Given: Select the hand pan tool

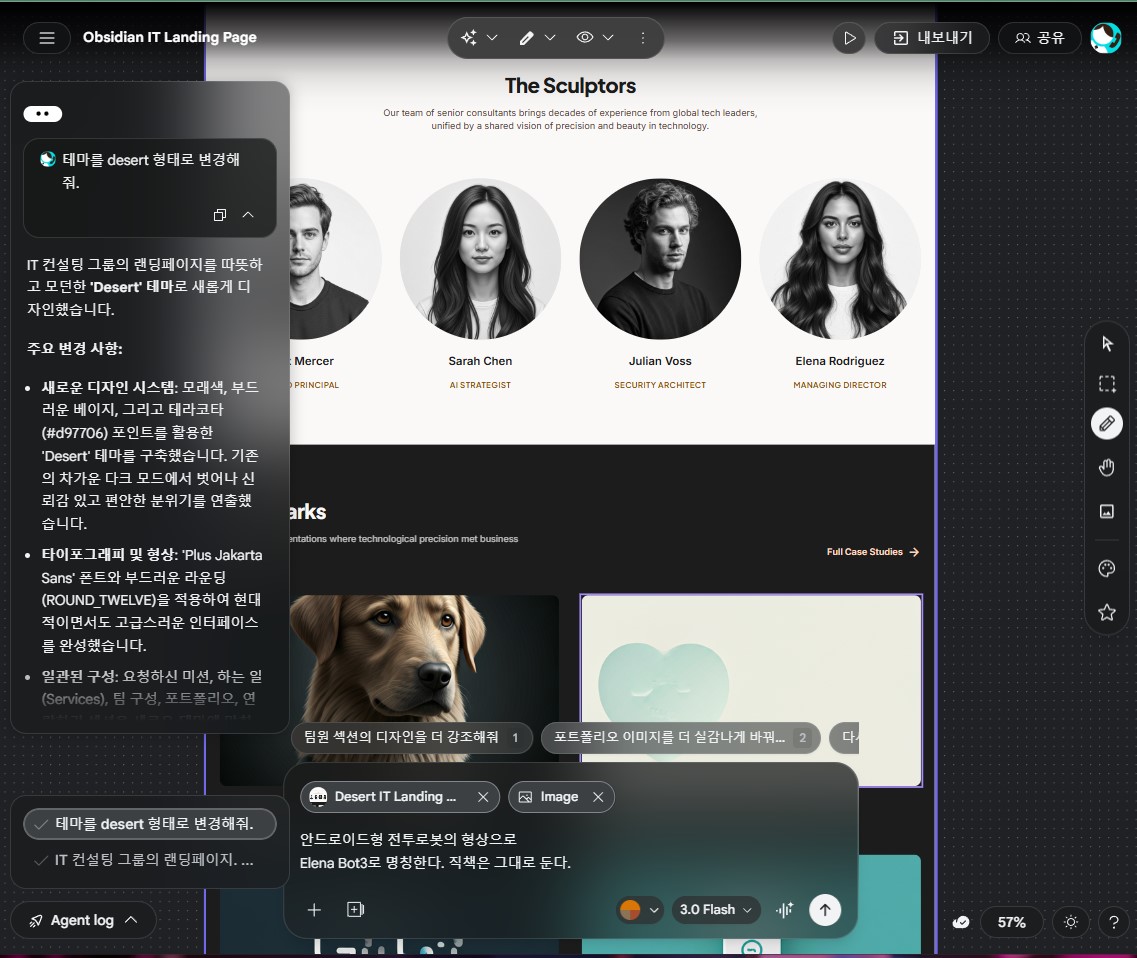Looking at the screenshot, I should coord(1107,468).
